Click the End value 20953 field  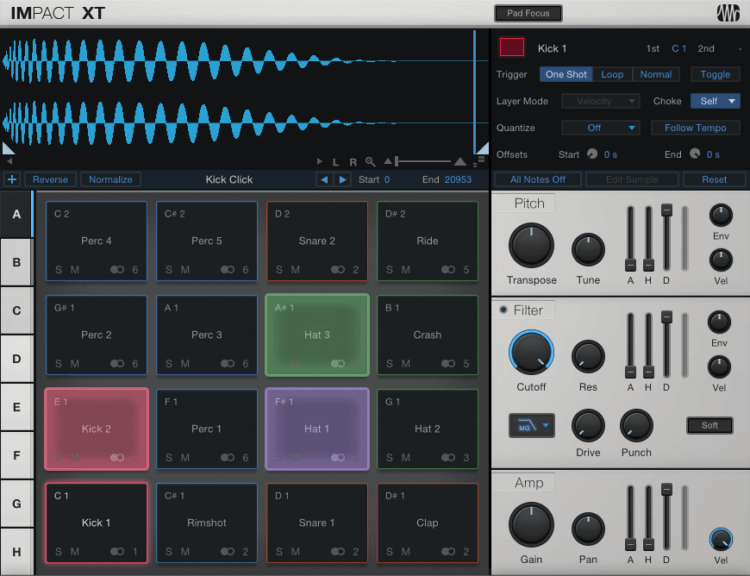pyautogui.click(x=458, y=179)
